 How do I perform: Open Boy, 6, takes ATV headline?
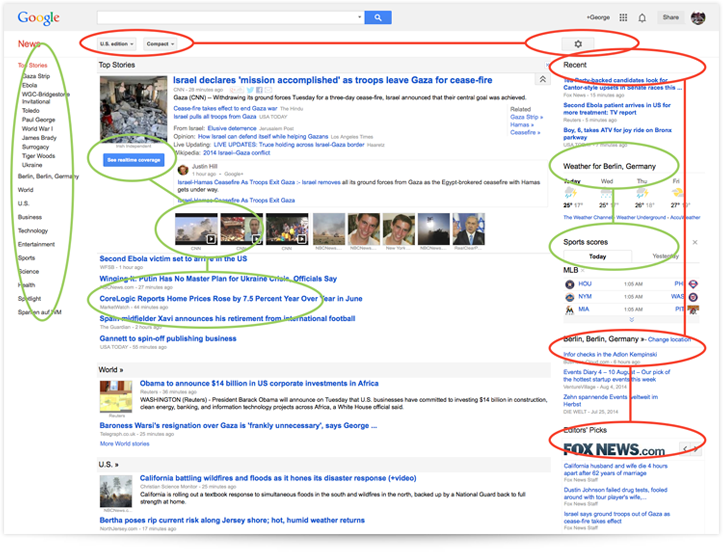617,134
